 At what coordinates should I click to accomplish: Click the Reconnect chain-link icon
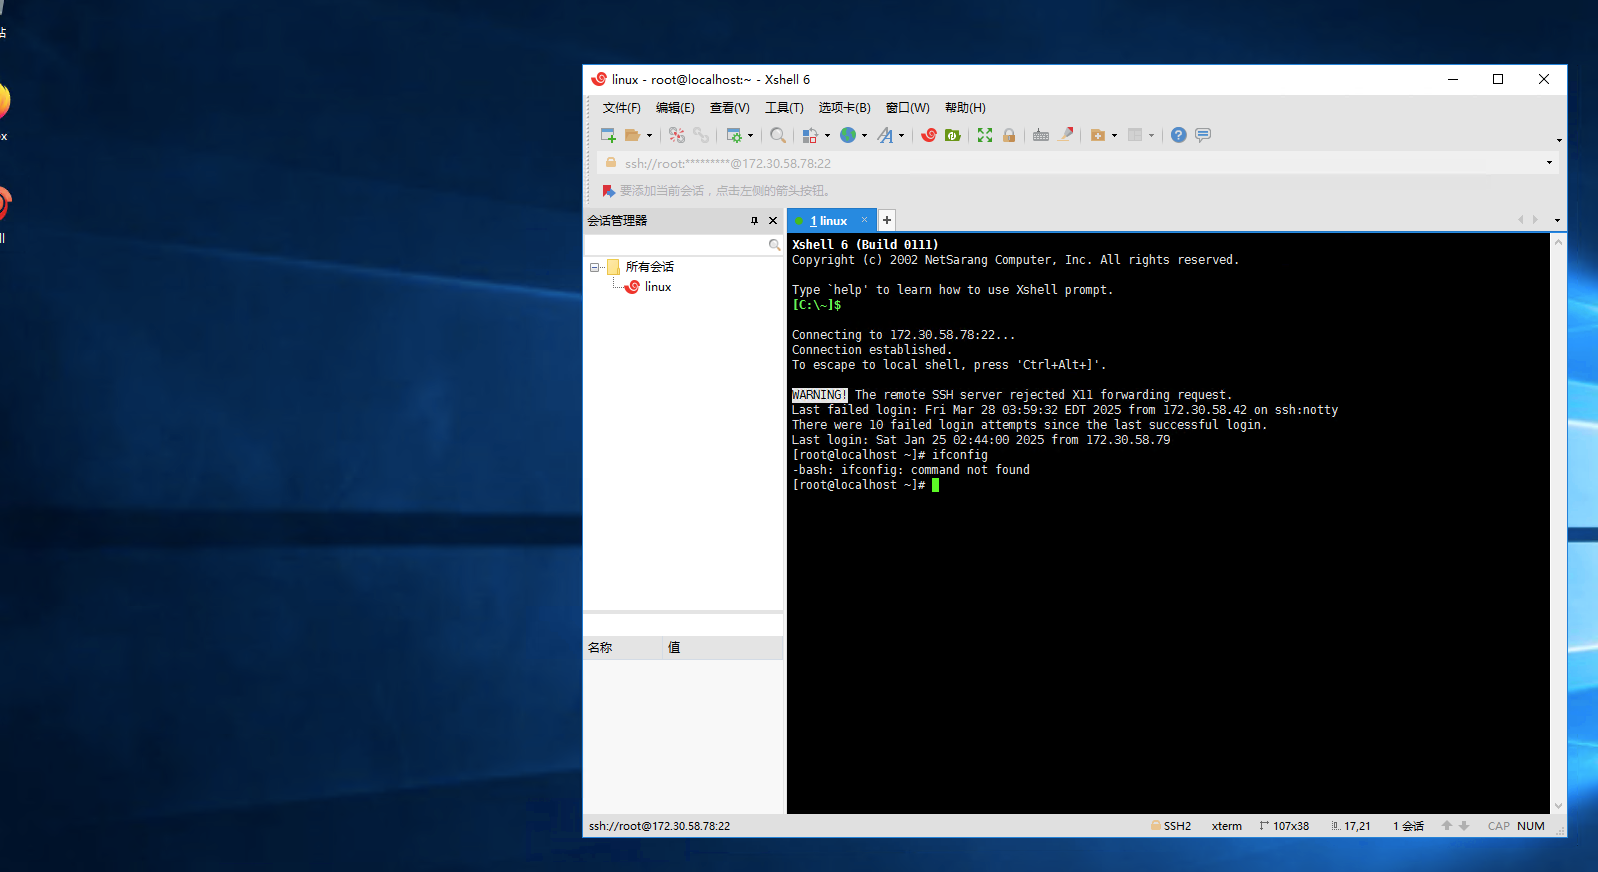click(701, 135)
